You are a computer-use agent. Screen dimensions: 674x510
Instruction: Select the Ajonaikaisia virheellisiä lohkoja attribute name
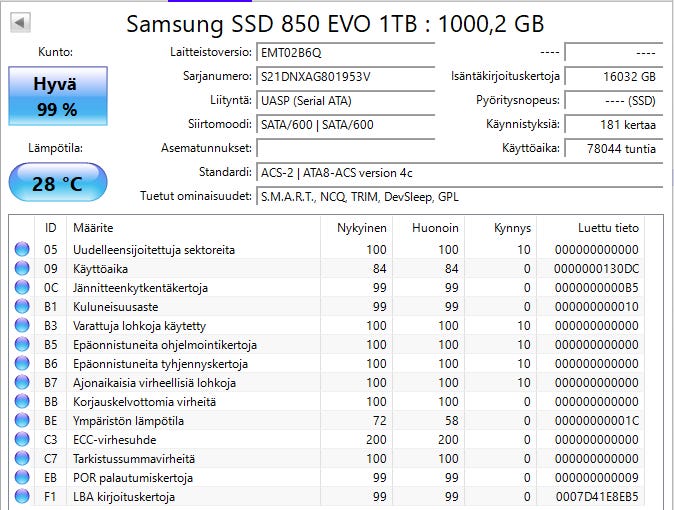coord(154,383)
